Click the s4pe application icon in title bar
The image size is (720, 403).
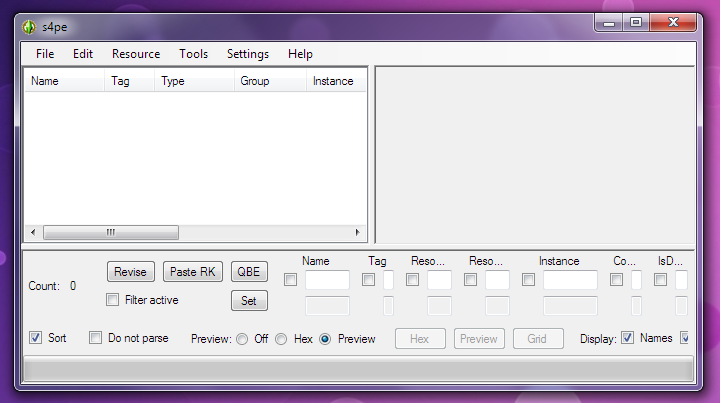(29, 27)
